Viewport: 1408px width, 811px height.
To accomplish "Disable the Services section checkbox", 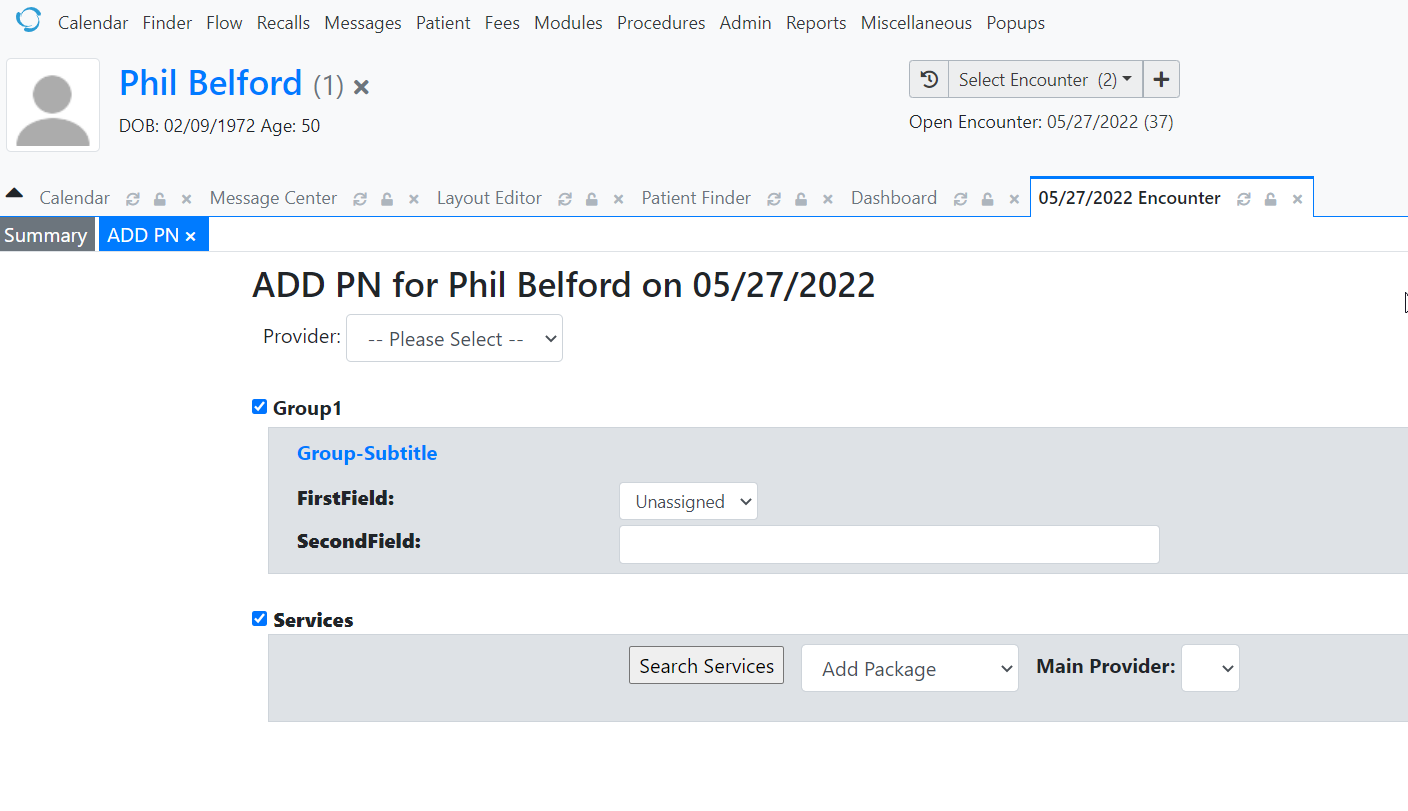I will 259,618.
